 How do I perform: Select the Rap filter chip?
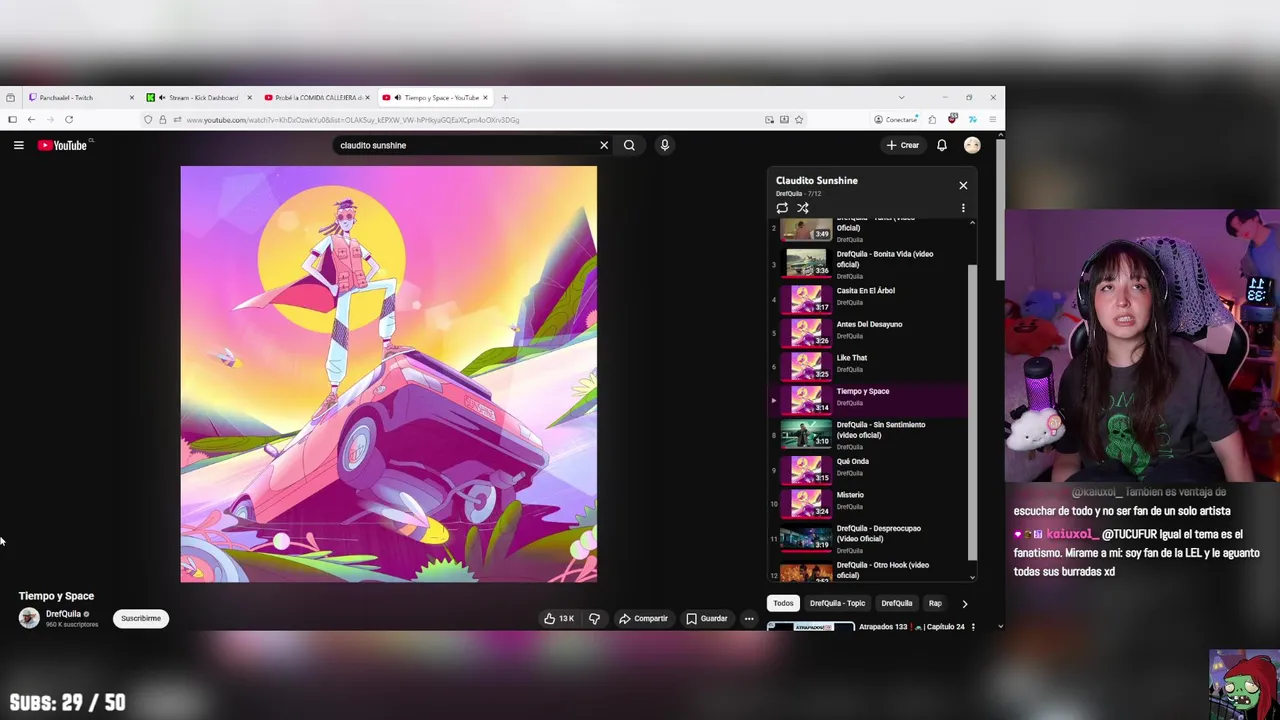pyautogui.click(x=935, y=603)
